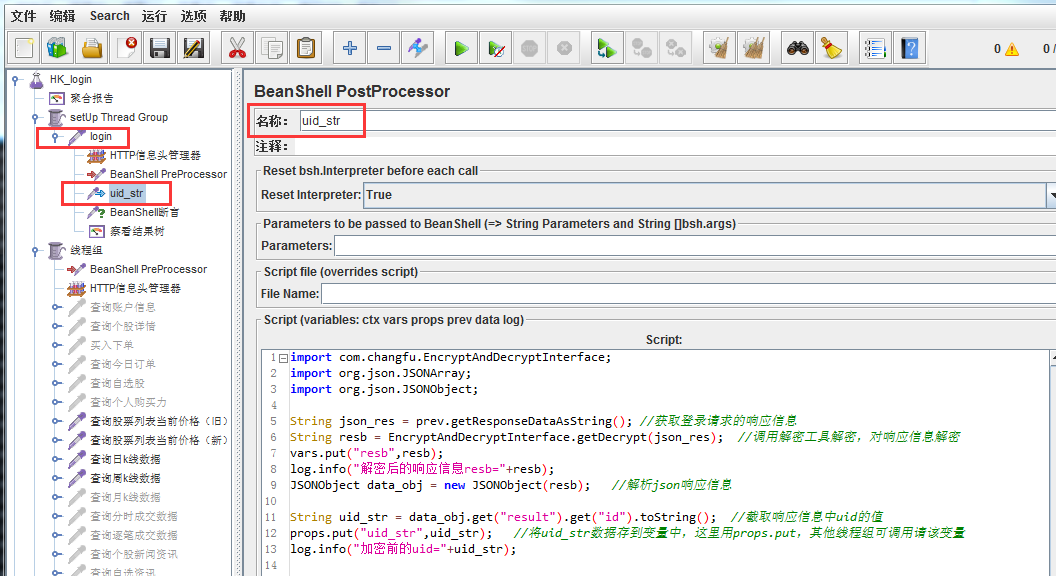Click the yellow warning triangle error counter
Viewport: 1056px width, 576px height.
[1012, 49]
